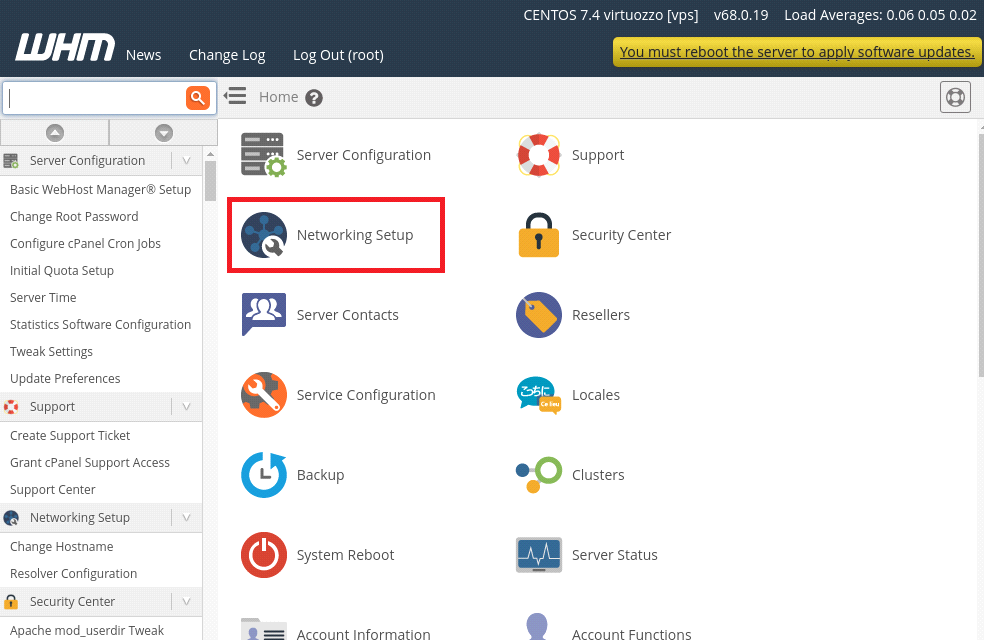Screen dimensions: 984x640
Task: Collapse the sidebar Server Configuration section chevron
Action: coord(186,161)
